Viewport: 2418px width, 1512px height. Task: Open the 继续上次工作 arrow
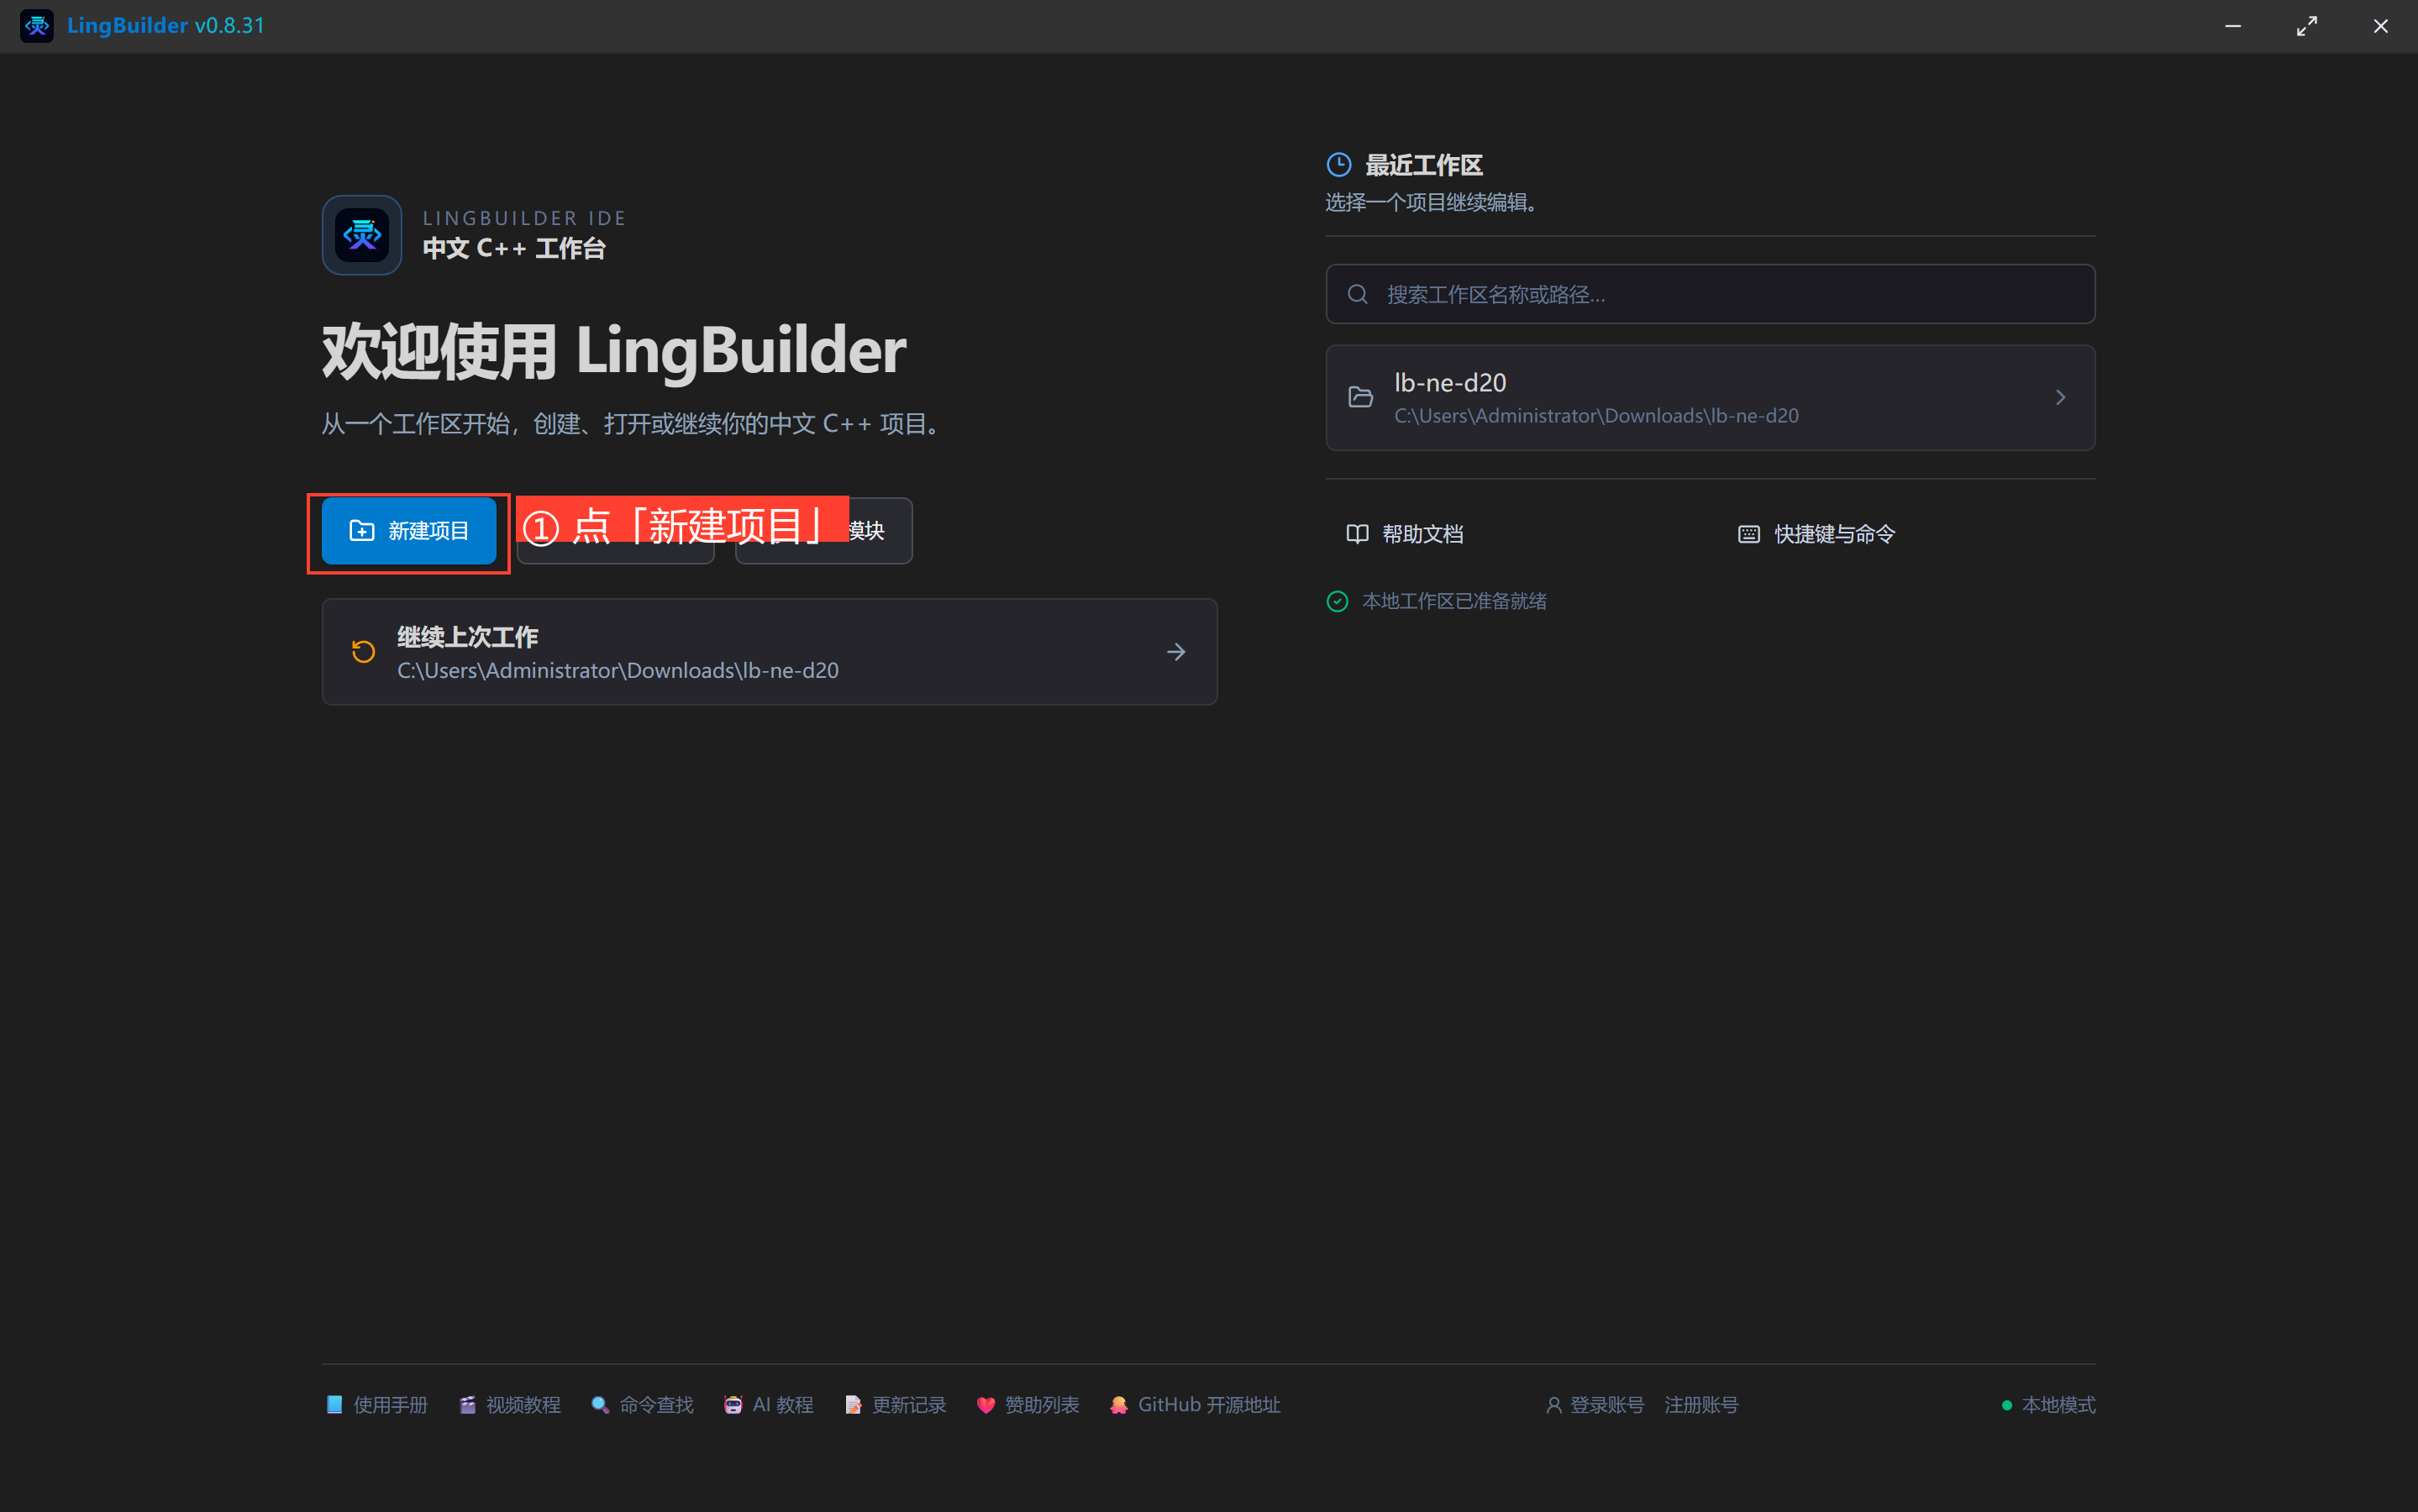click(1176, 652)
